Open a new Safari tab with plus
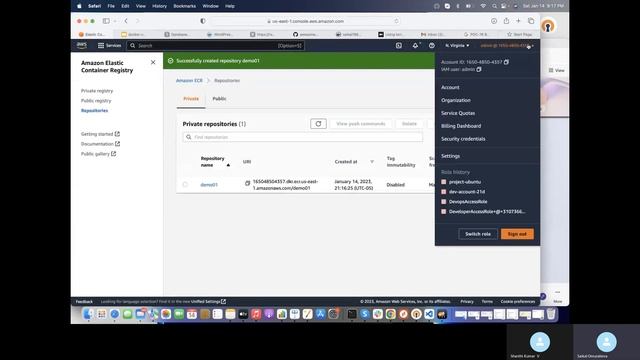The width and height of the screenshot is (640, 360). tap(518, 21)
